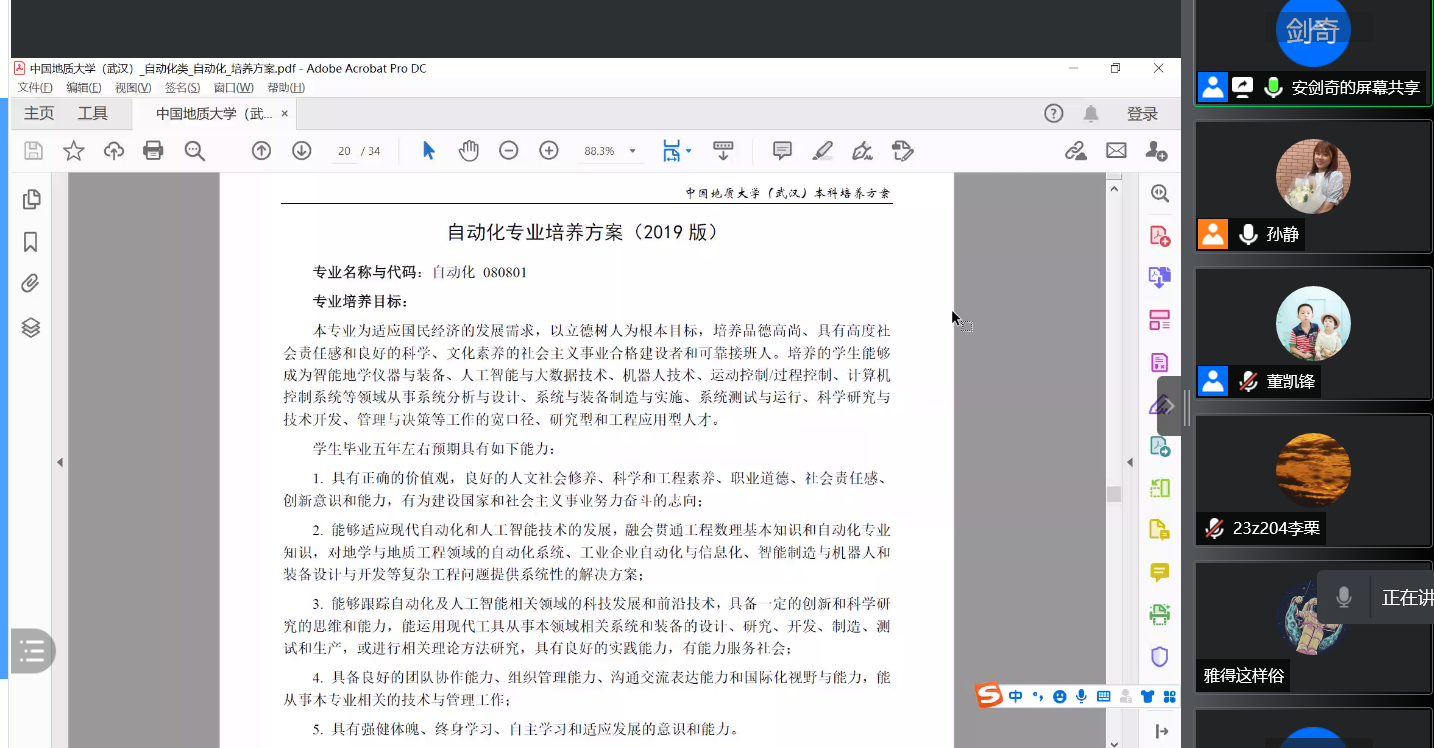This screenshot has height=748, width=1434.
Task: Star this file as a favorite
Action: pos(74,151)
